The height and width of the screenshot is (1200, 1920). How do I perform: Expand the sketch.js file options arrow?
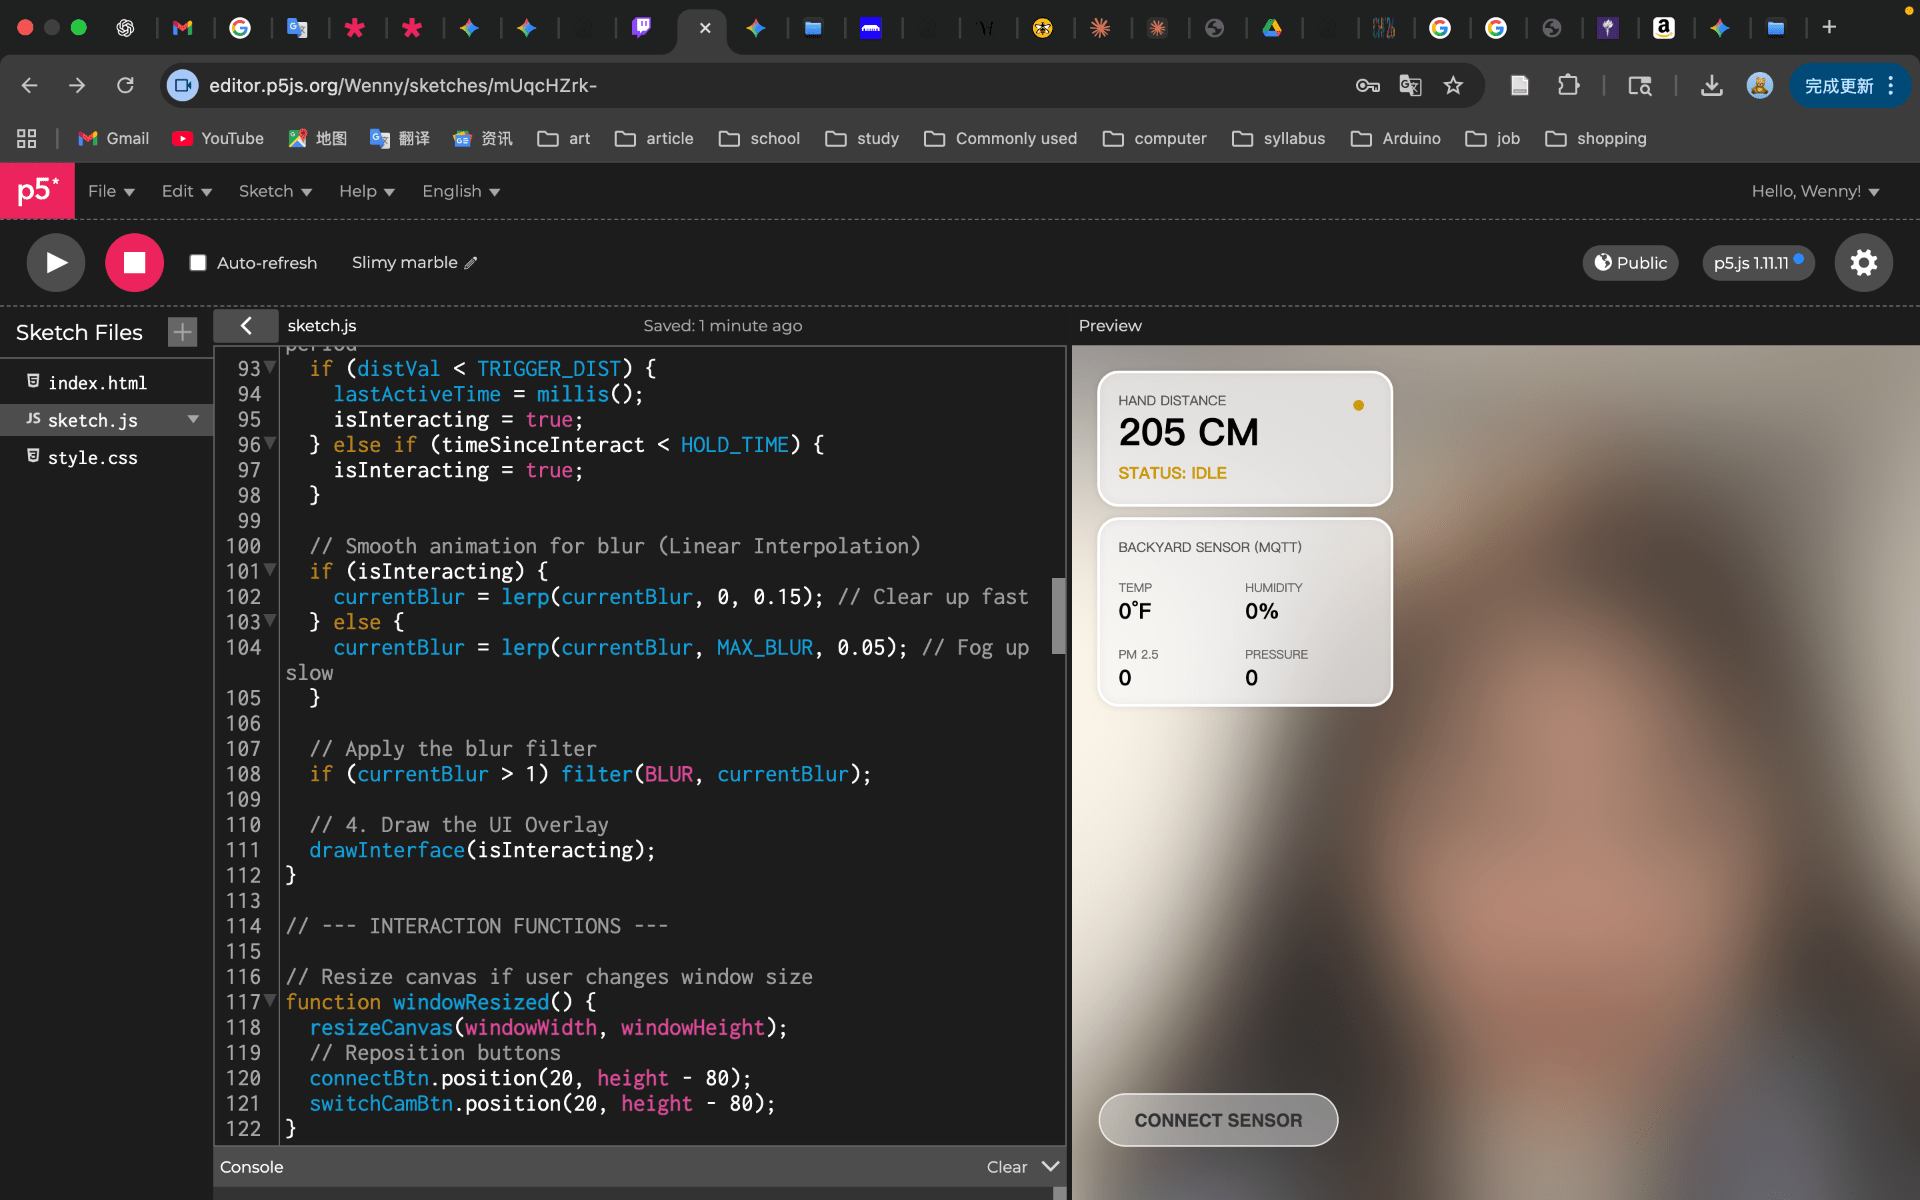coord(193,419)
